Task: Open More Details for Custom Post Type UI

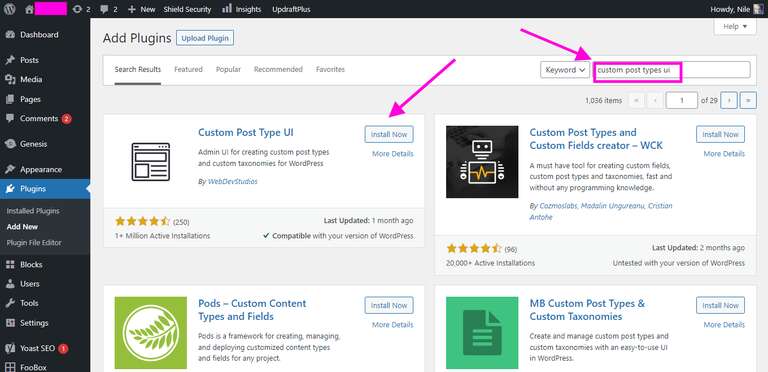Action: click(392, 154)
